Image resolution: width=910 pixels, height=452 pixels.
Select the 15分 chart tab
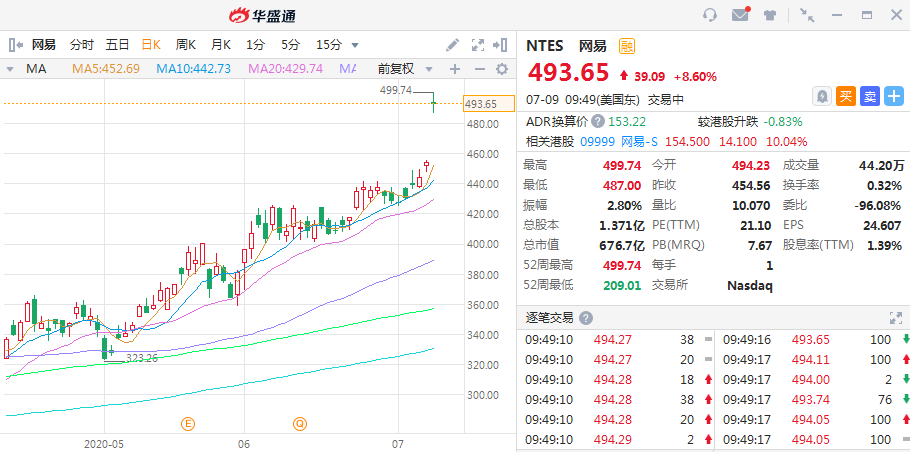[x=329, y=45]
